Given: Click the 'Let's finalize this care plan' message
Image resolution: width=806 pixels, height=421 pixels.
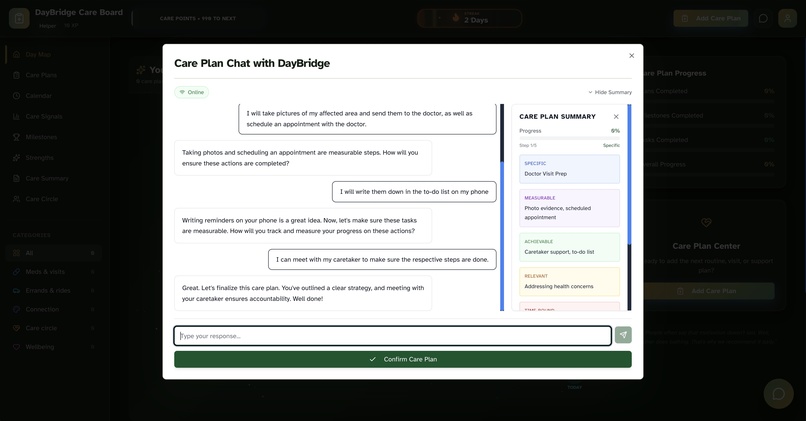Looking at the screenshot, I should (x=303, y=293).
